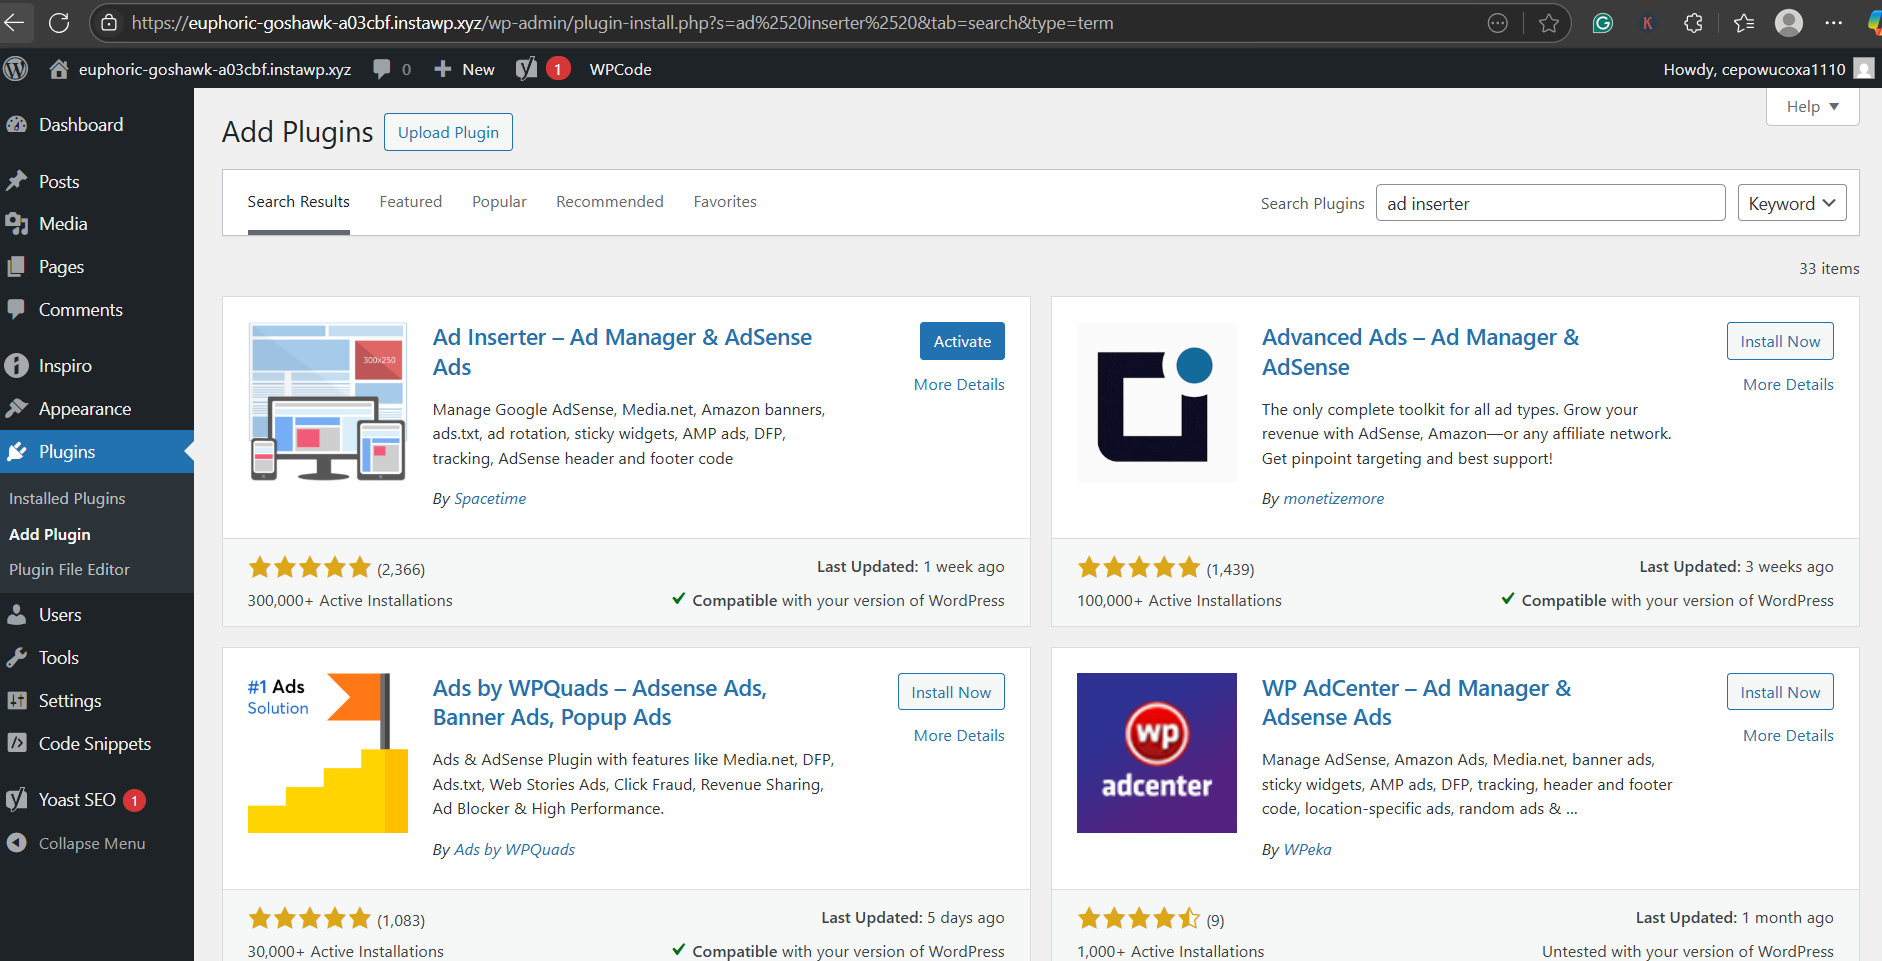Open the favorites list icon
The width and height of the screenshot is (1882, 961).
click(1744, 23)
